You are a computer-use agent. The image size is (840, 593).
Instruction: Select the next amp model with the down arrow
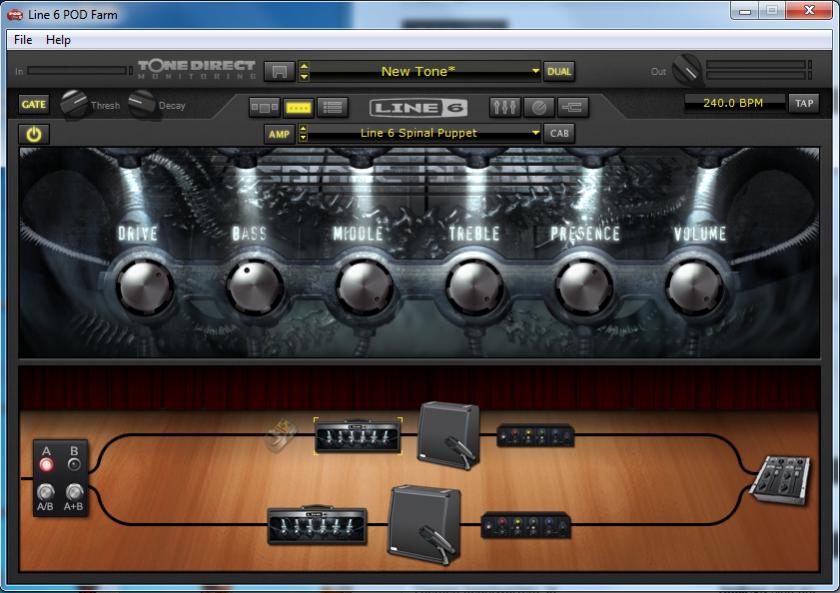click(303, 138)
